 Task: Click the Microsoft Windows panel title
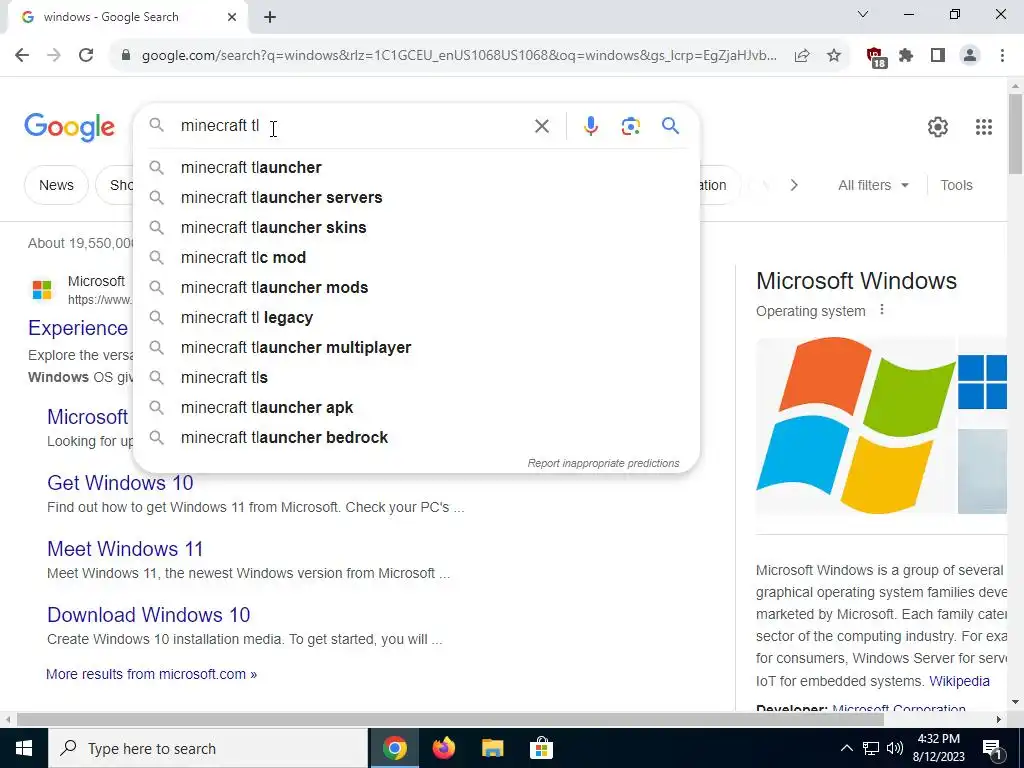coord(856,281)
